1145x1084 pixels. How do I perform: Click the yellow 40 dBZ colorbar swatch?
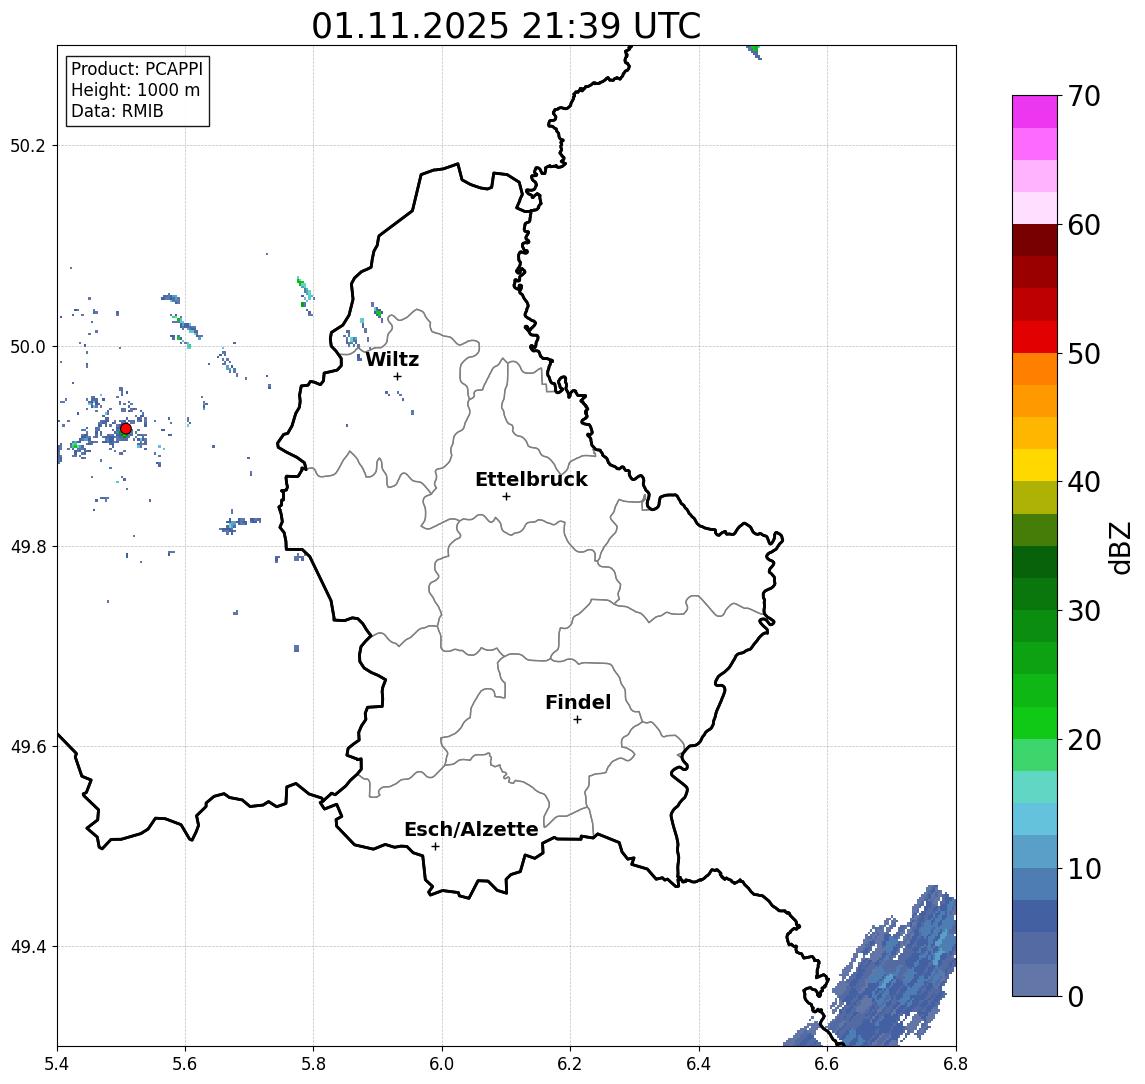[x=1035, y=465]
